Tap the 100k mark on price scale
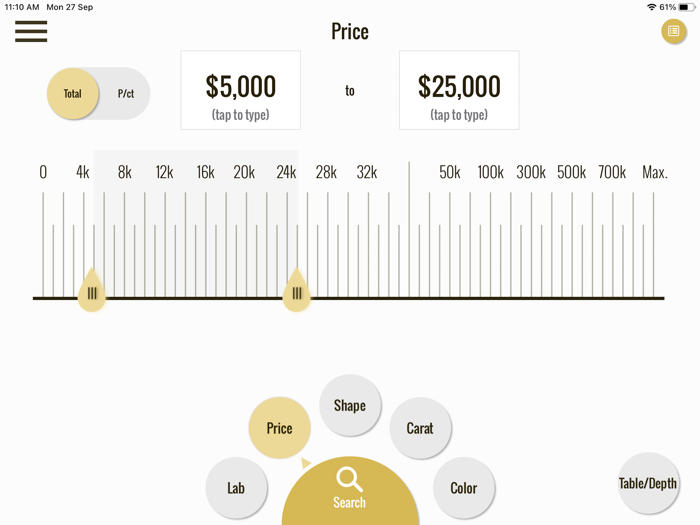Image resolution: width=700 pixels, height=525 pixels. pyautogui.click(x=490, y=173)
